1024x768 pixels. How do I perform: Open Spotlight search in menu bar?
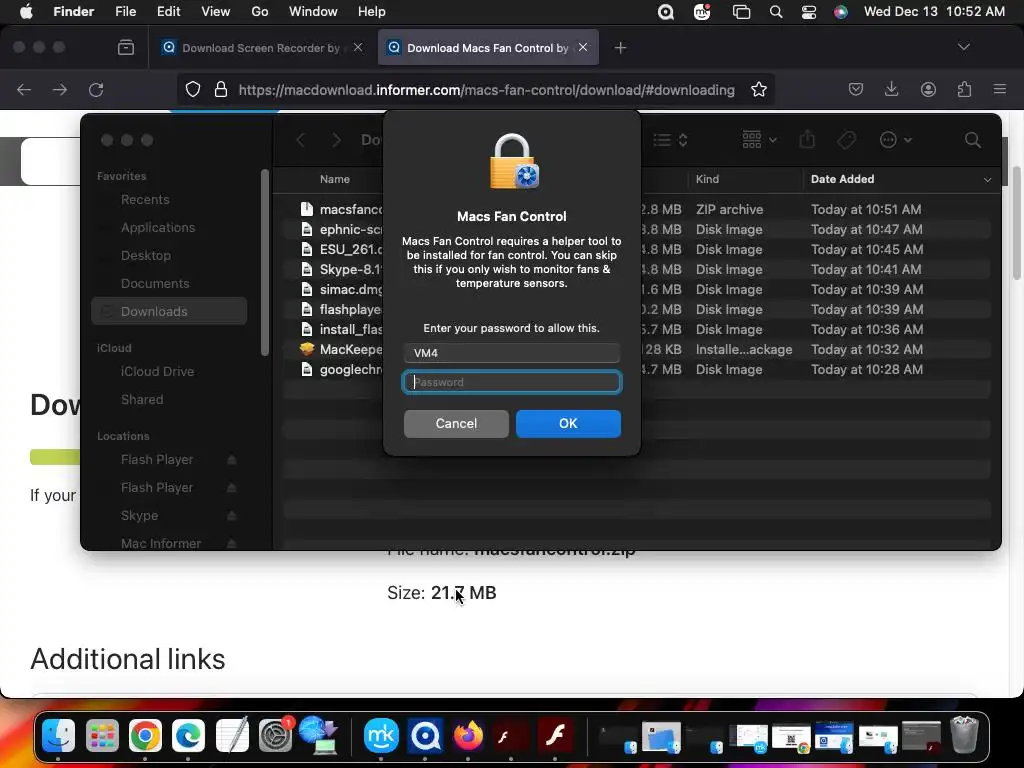[x=776, y=12]
